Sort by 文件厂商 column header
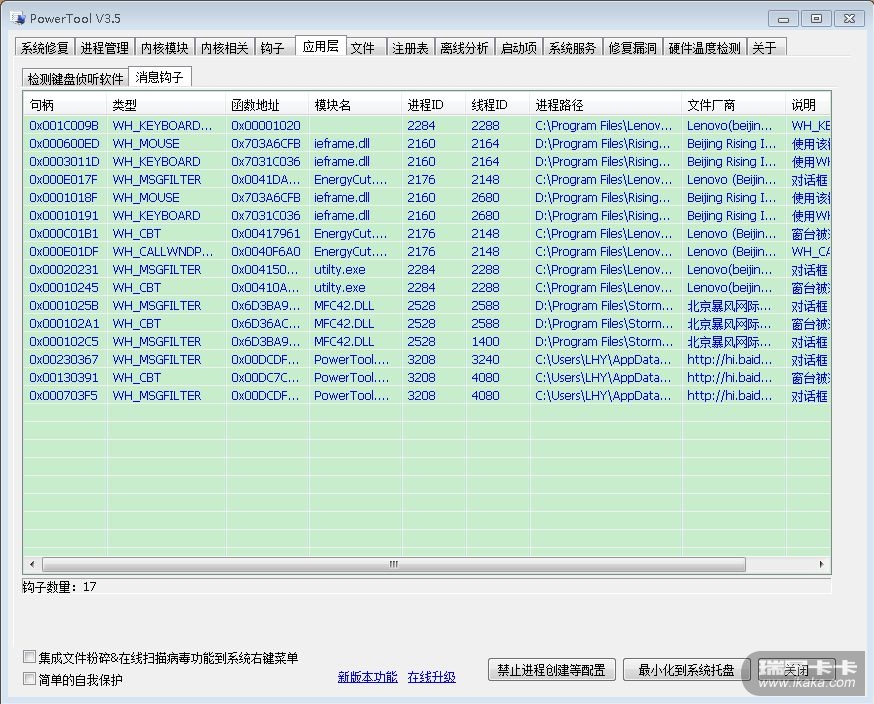874x704 pixels. pyautogui.click(x=733, y=105)
